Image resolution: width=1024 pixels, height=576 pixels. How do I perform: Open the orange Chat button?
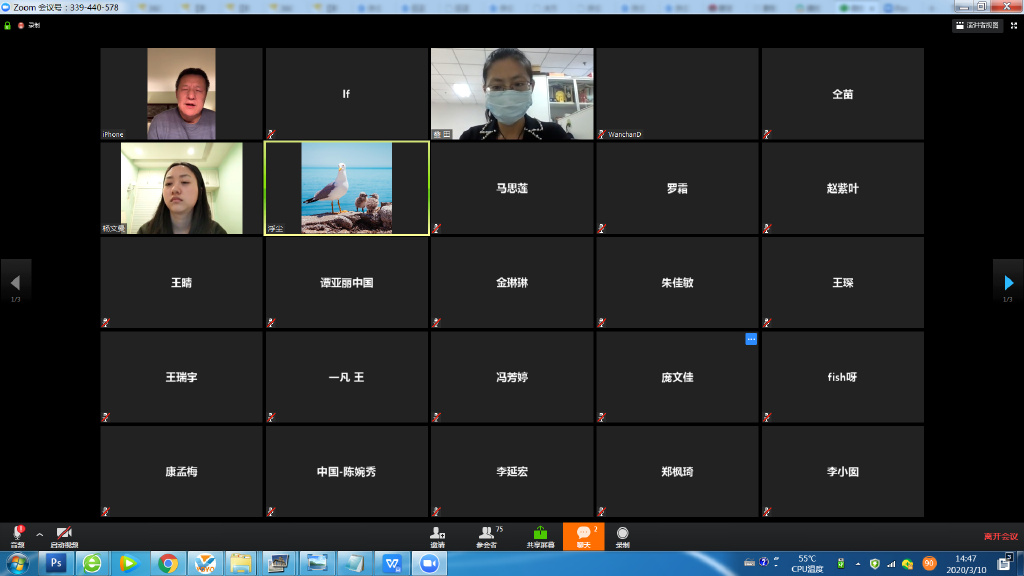pos(583,535)
